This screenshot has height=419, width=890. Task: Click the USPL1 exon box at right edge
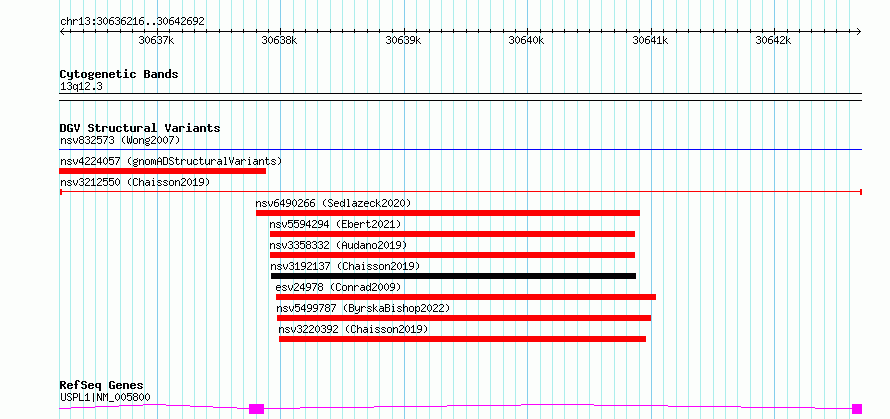pyautogui.click(x=857, y=409)
